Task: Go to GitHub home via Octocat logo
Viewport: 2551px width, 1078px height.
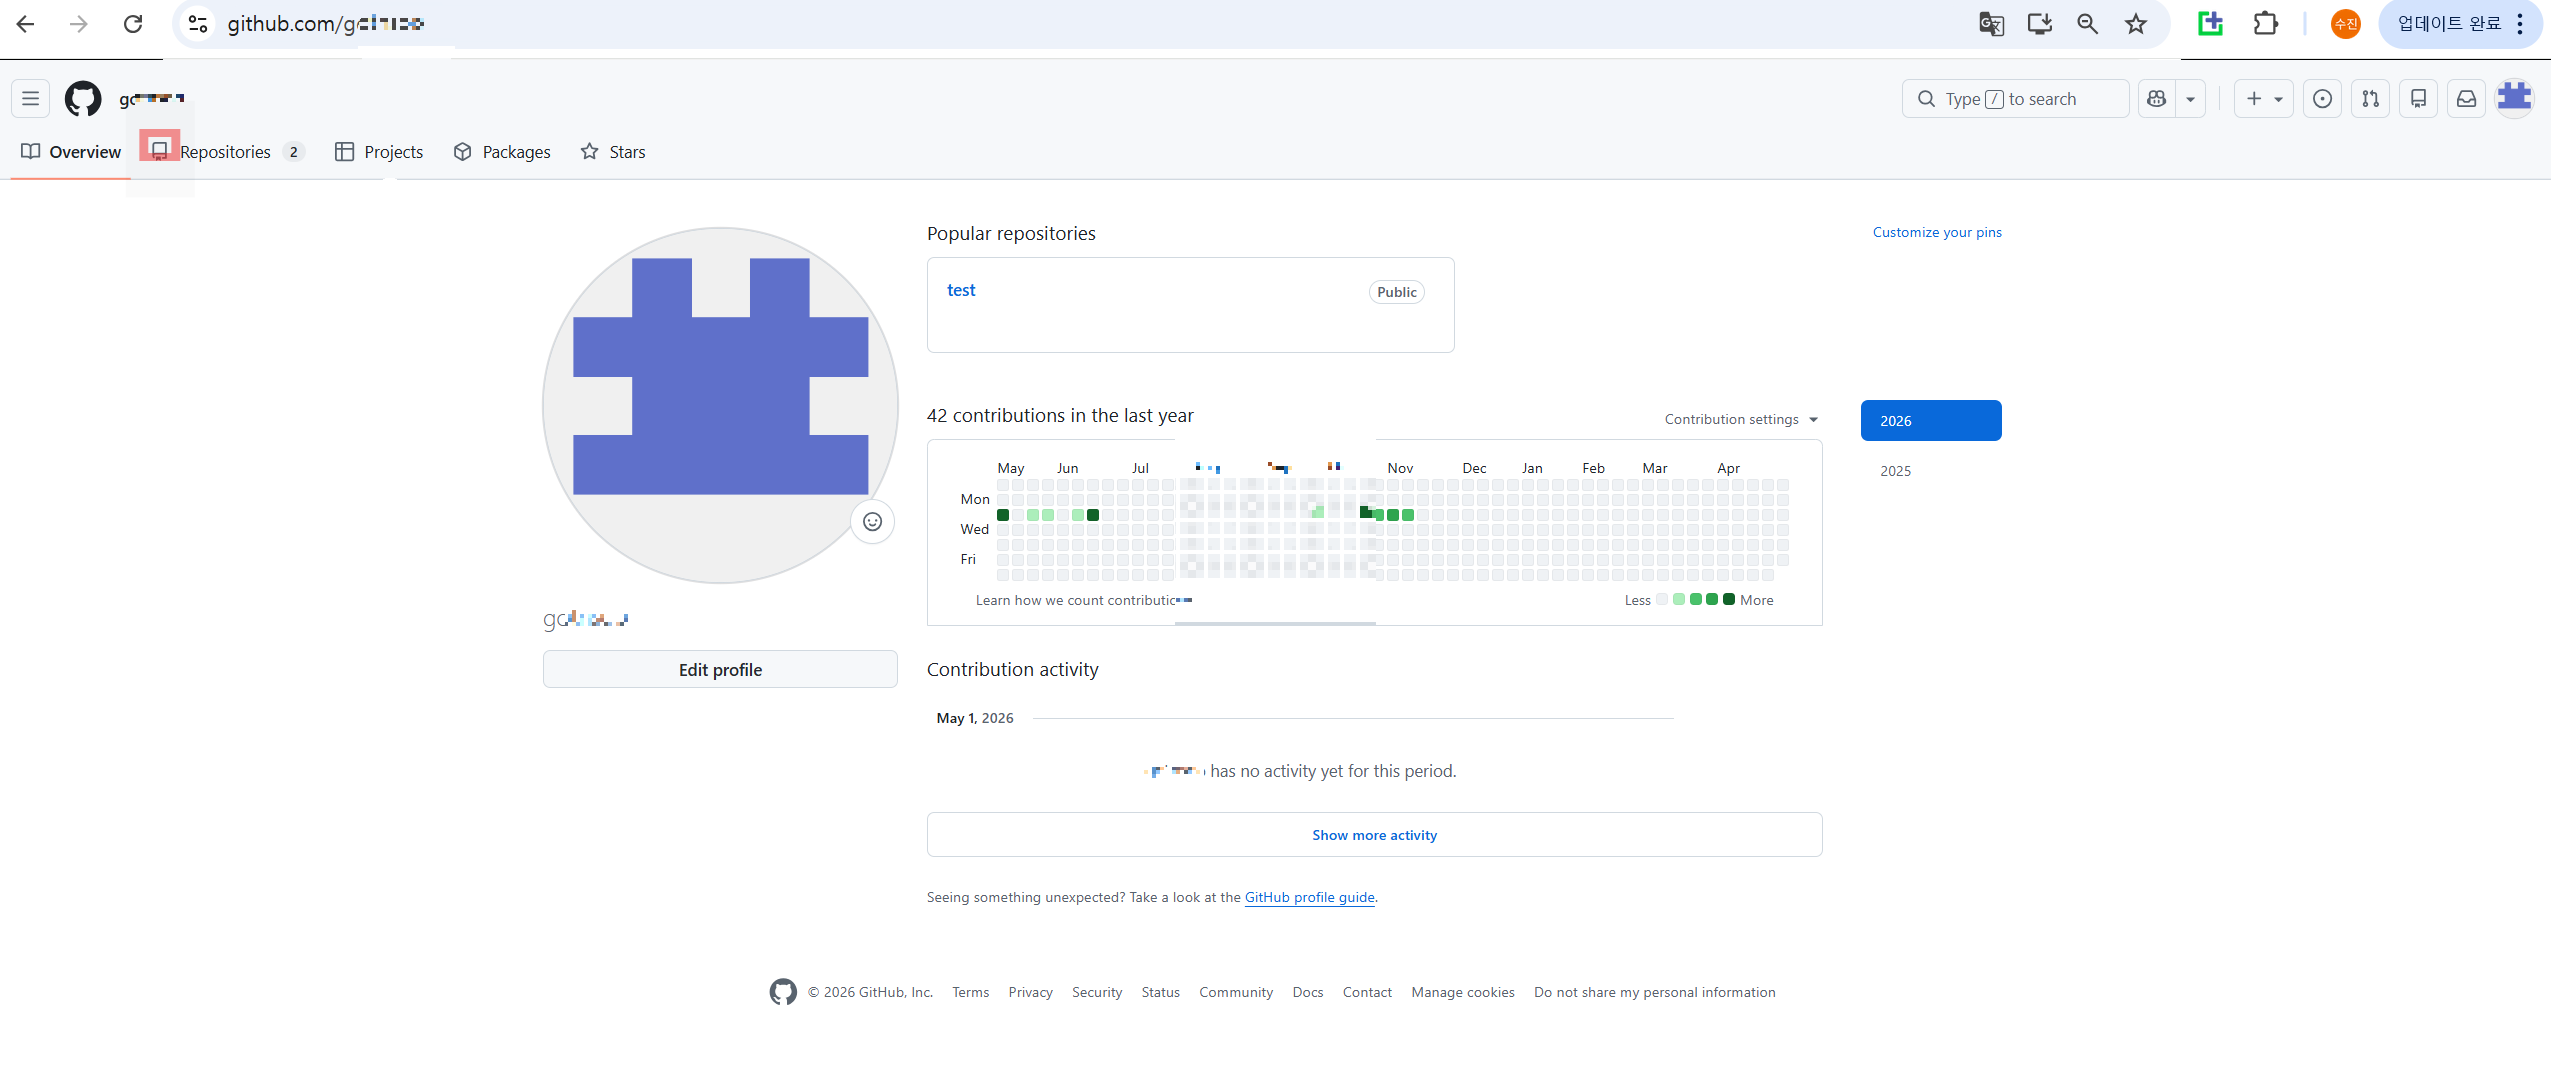Action: point(83,99)
